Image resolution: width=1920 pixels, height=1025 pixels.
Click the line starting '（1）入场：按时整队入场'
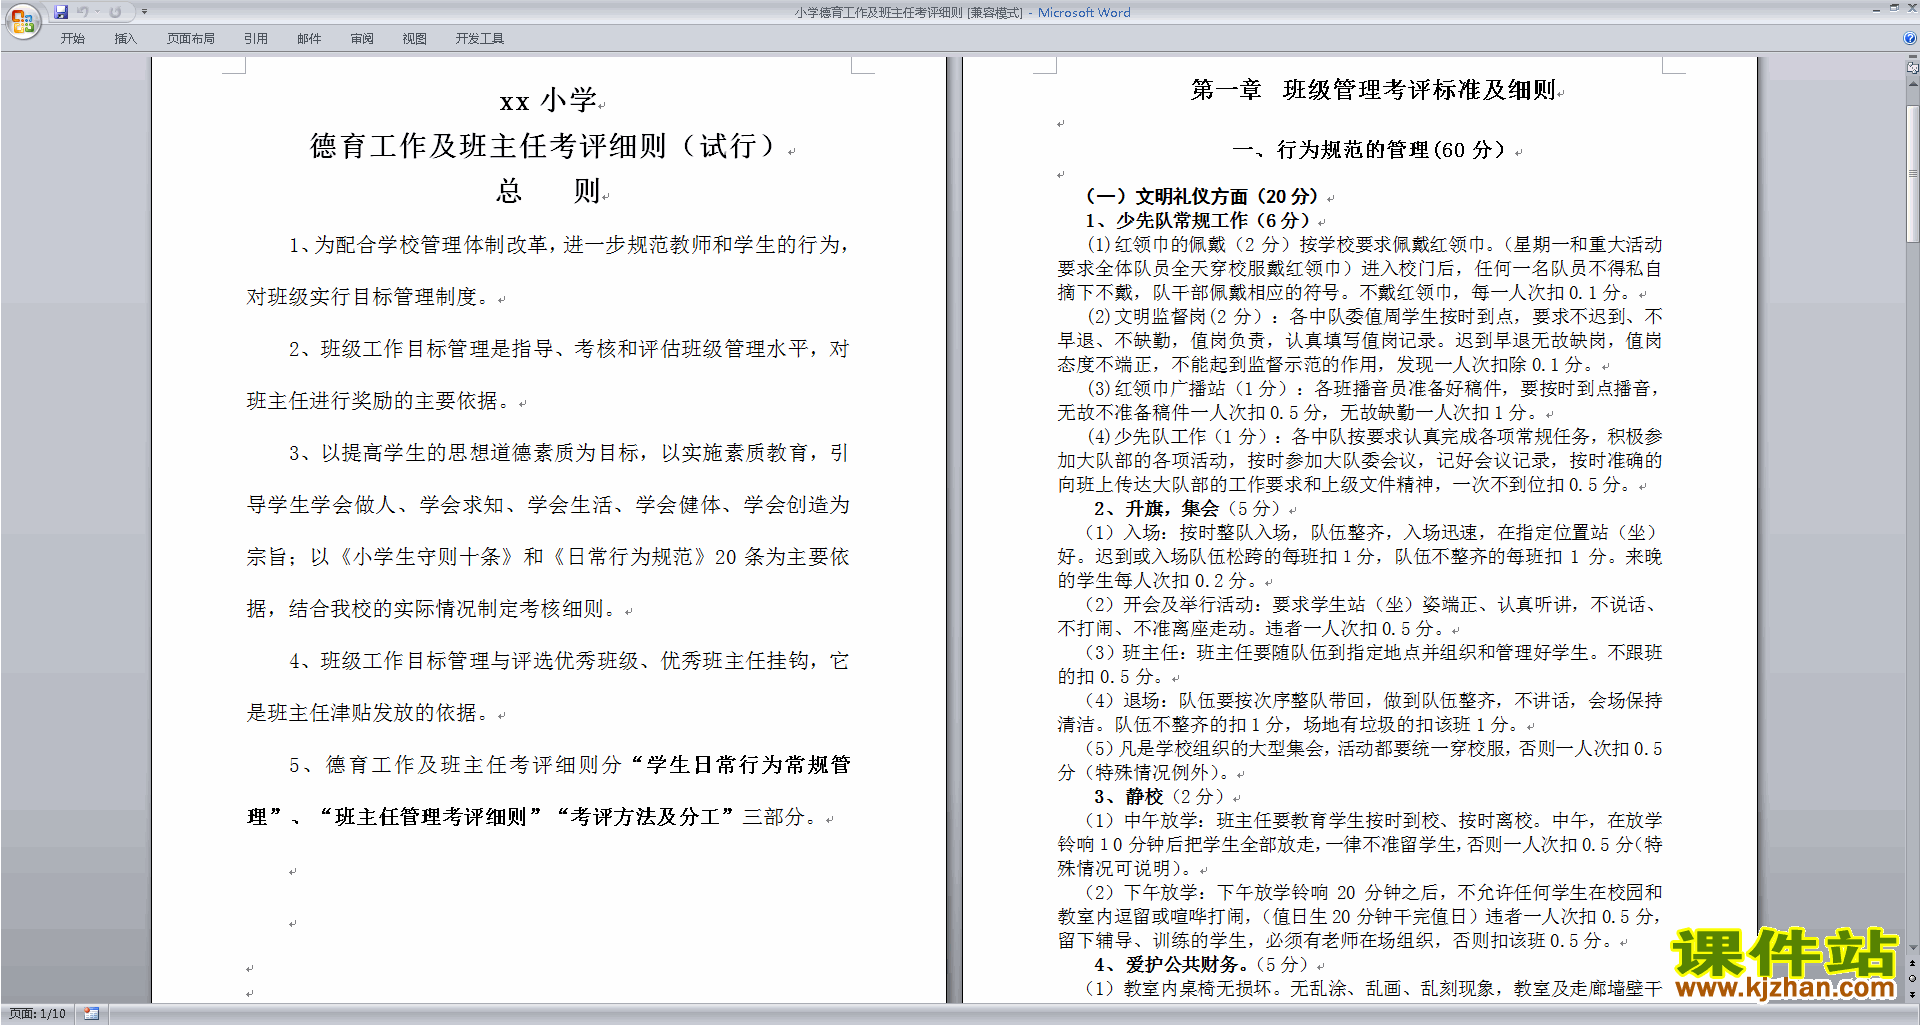[x=1372, y=532]
